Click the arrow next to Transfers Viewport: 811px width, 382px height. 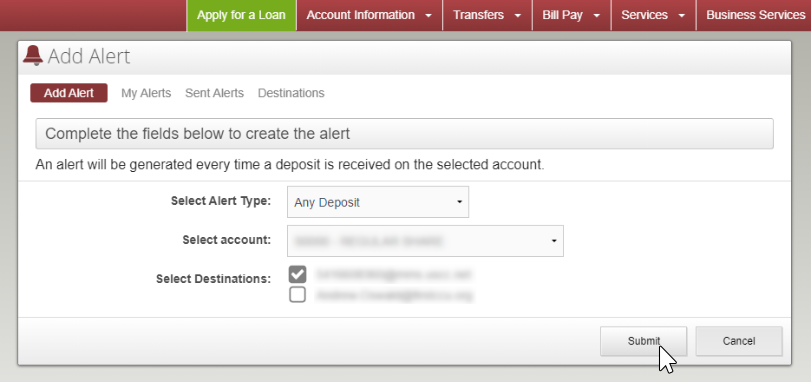click(518, 16)
